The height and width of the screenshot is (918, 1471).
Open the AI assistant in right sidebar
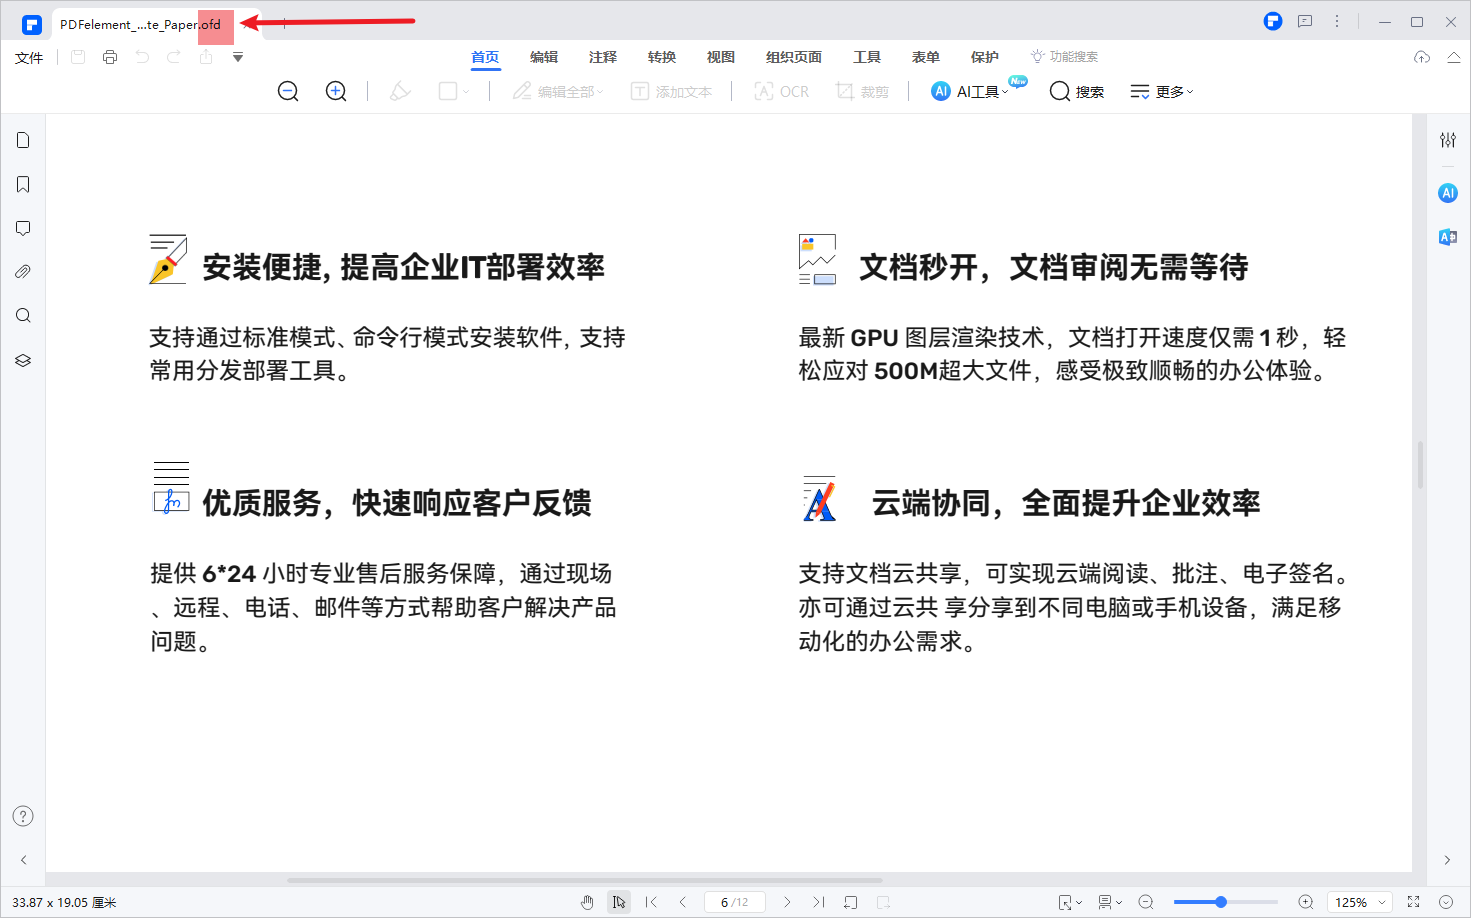1447,193
